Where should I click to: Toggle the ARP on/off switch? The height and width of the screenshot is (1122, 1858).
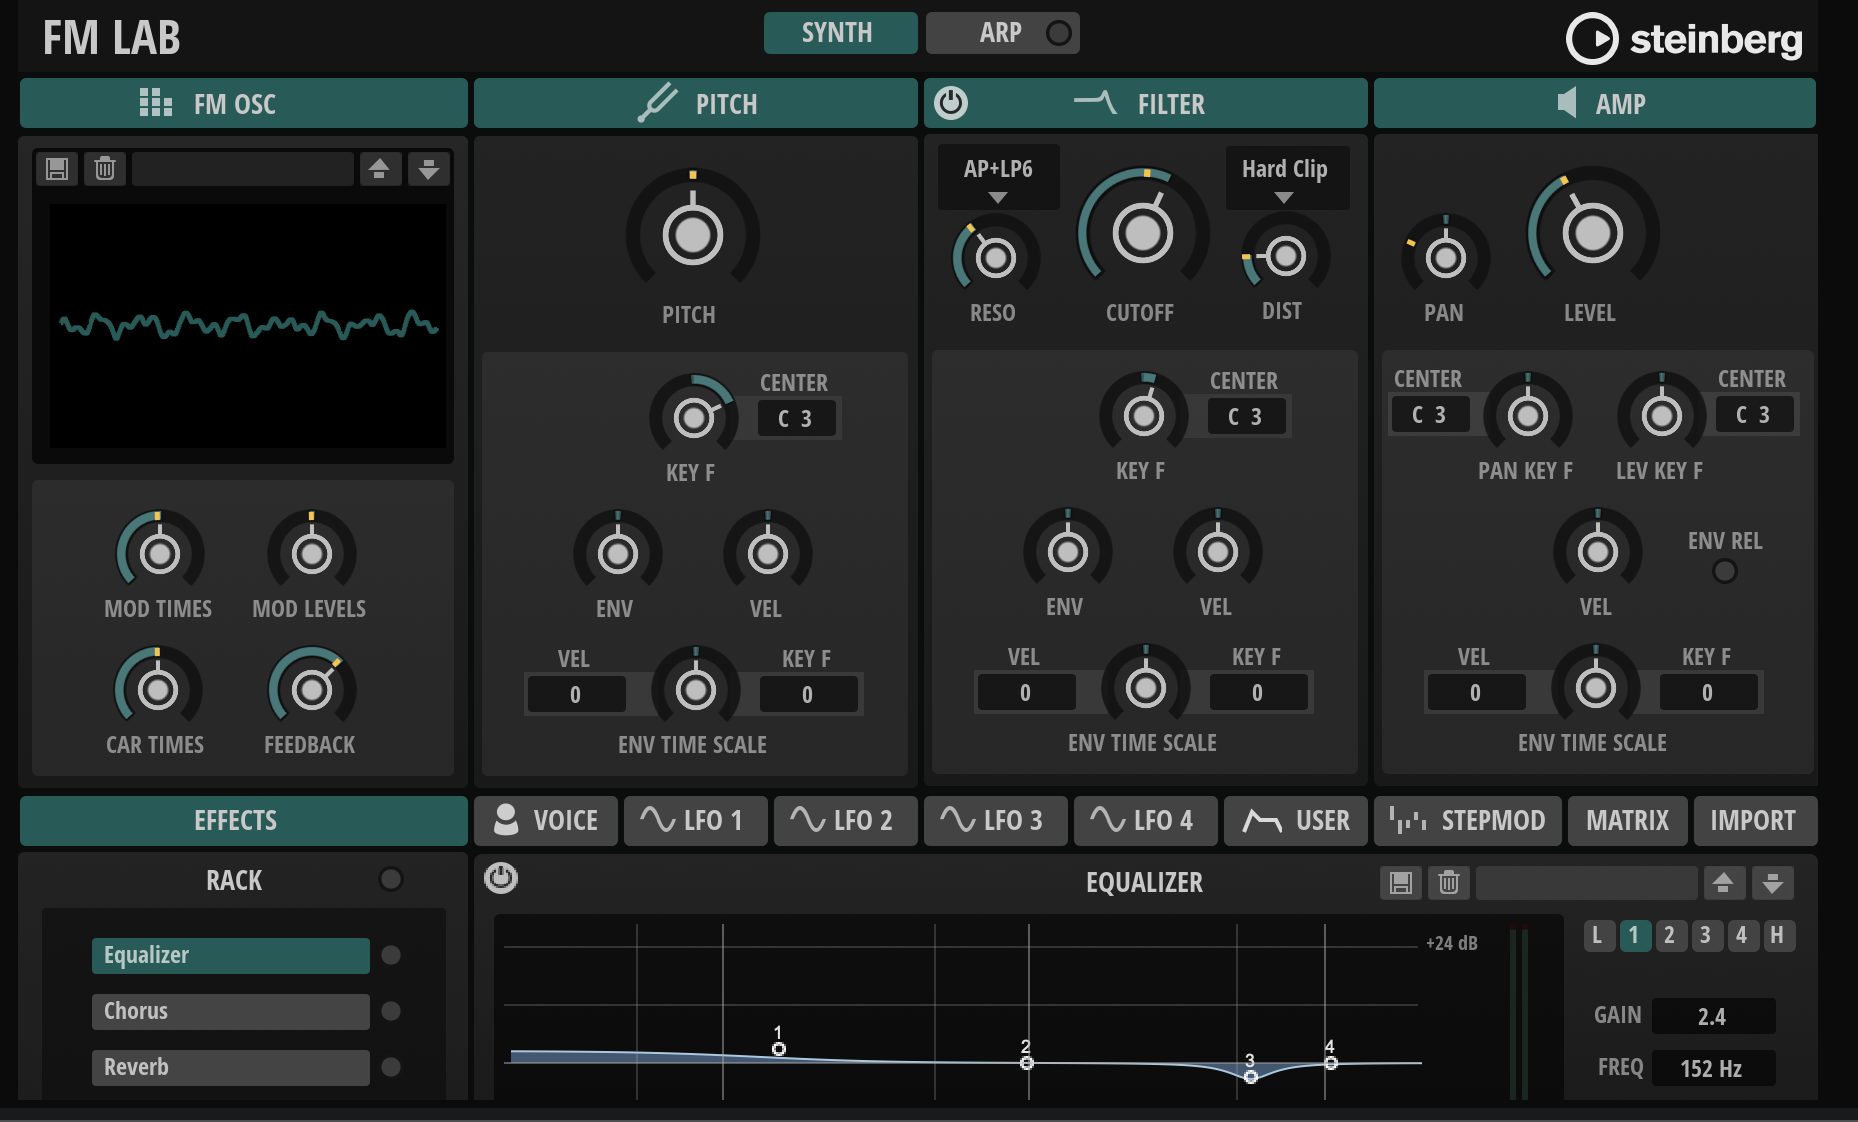pyautogui.click(x=1059, y=32)
